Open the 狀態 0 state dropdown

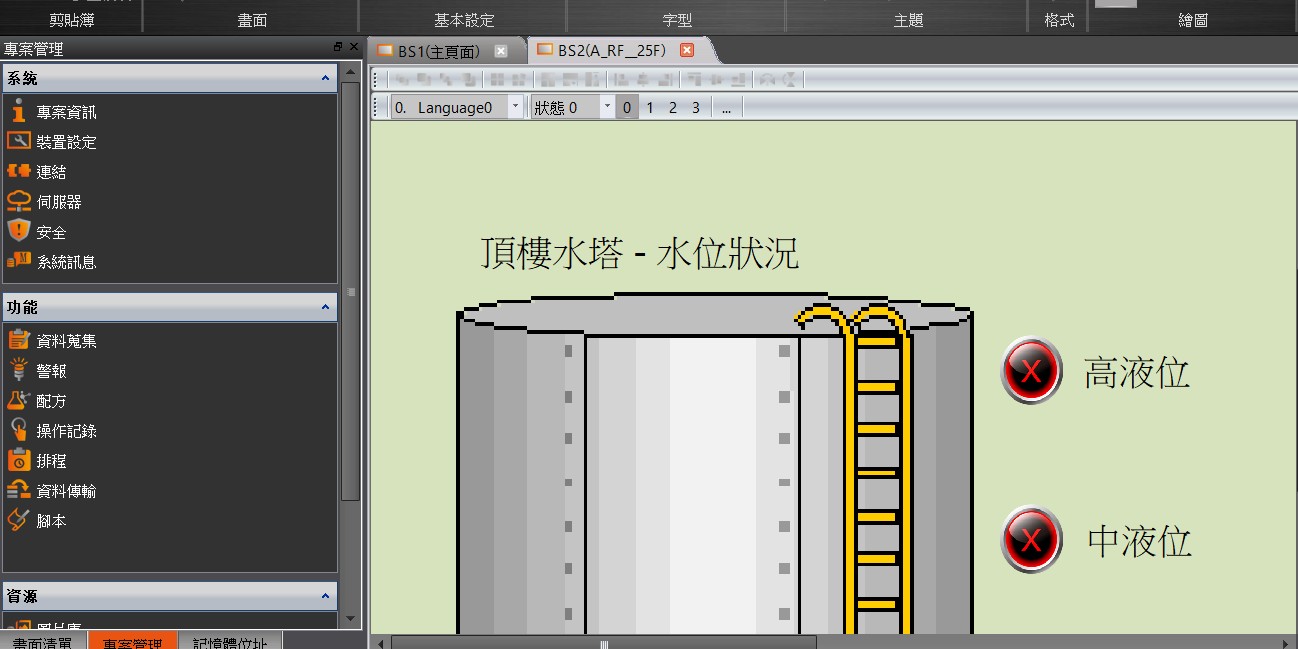click(x=606, y=108)
